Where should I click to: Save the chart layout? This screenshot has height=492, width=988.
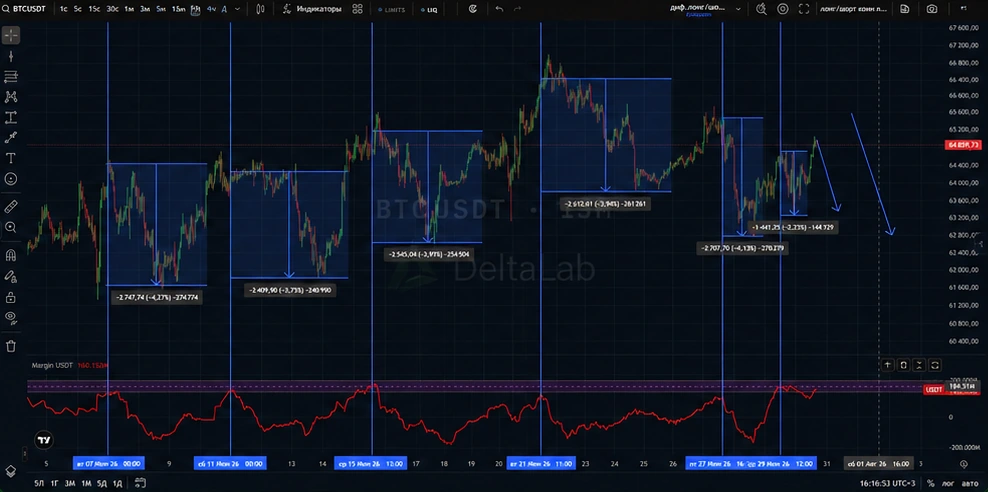905,9
